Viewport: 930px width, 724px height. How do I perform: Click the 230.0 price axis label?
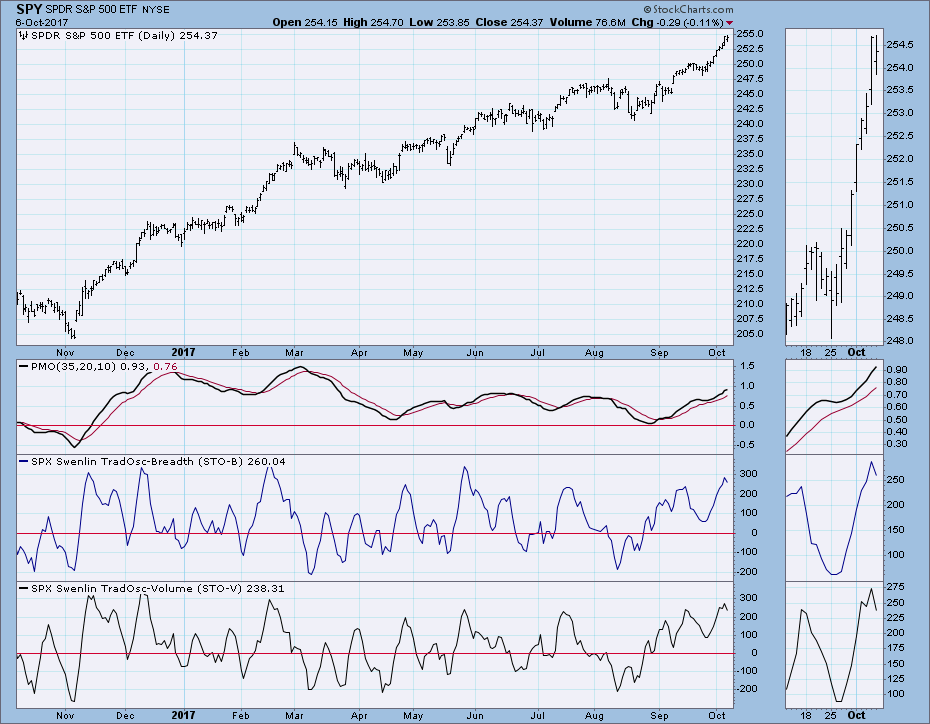click(x=750, y=184)
